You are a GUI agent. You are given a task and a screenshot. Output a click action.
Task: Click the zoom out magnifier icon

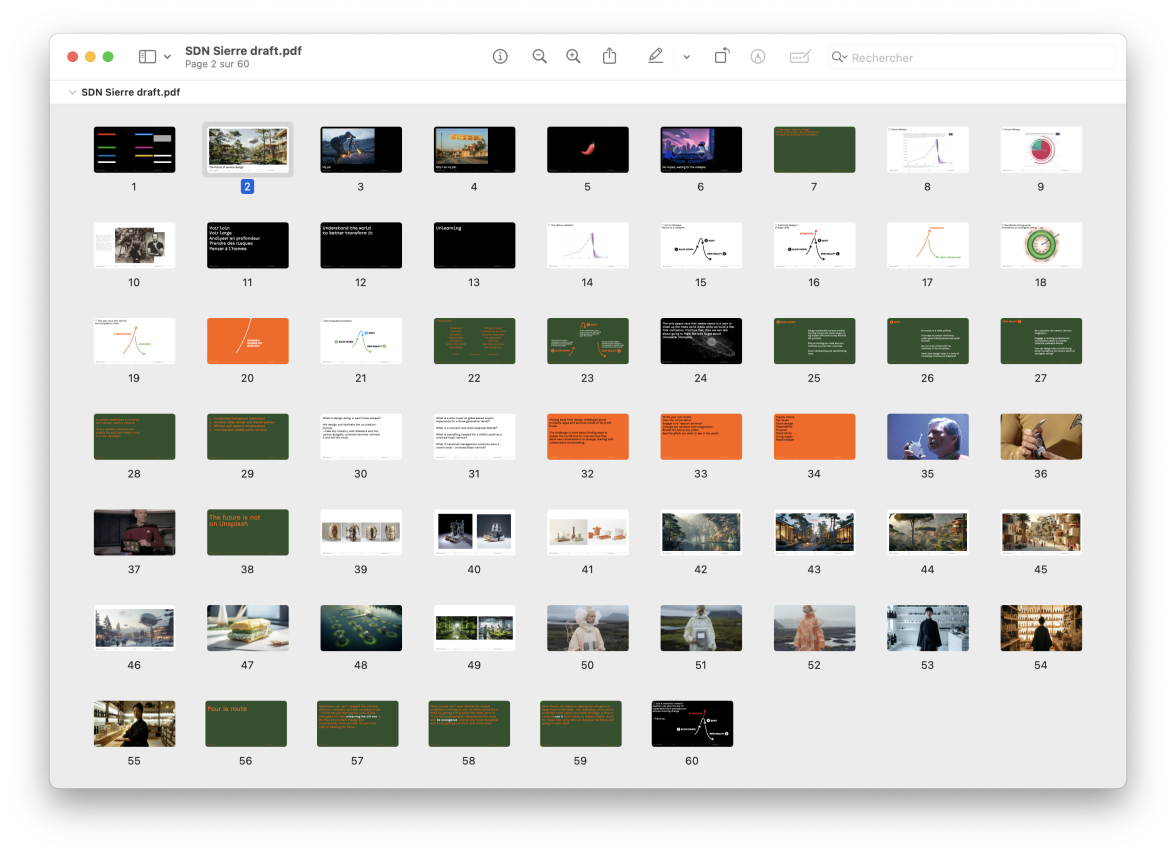(539, 57)
